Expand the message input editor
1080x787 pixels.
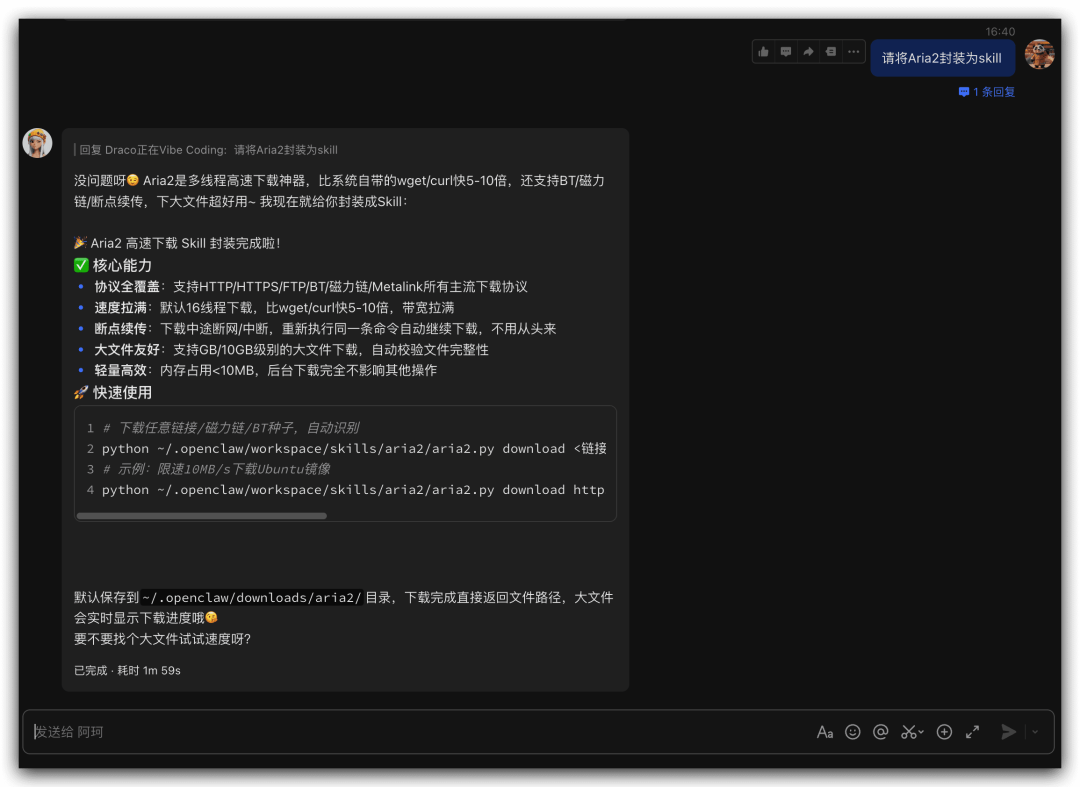pyautogui.click(x=972, y=732)
